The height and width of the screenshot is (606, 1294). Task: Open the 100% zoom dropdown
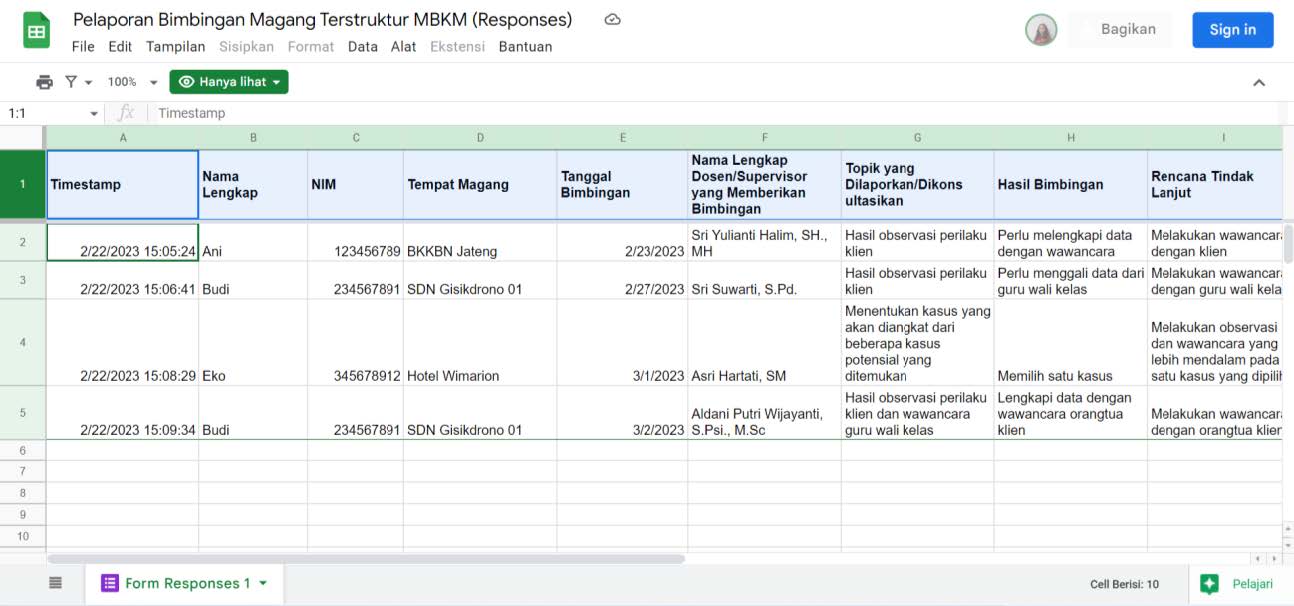point(133,82)
